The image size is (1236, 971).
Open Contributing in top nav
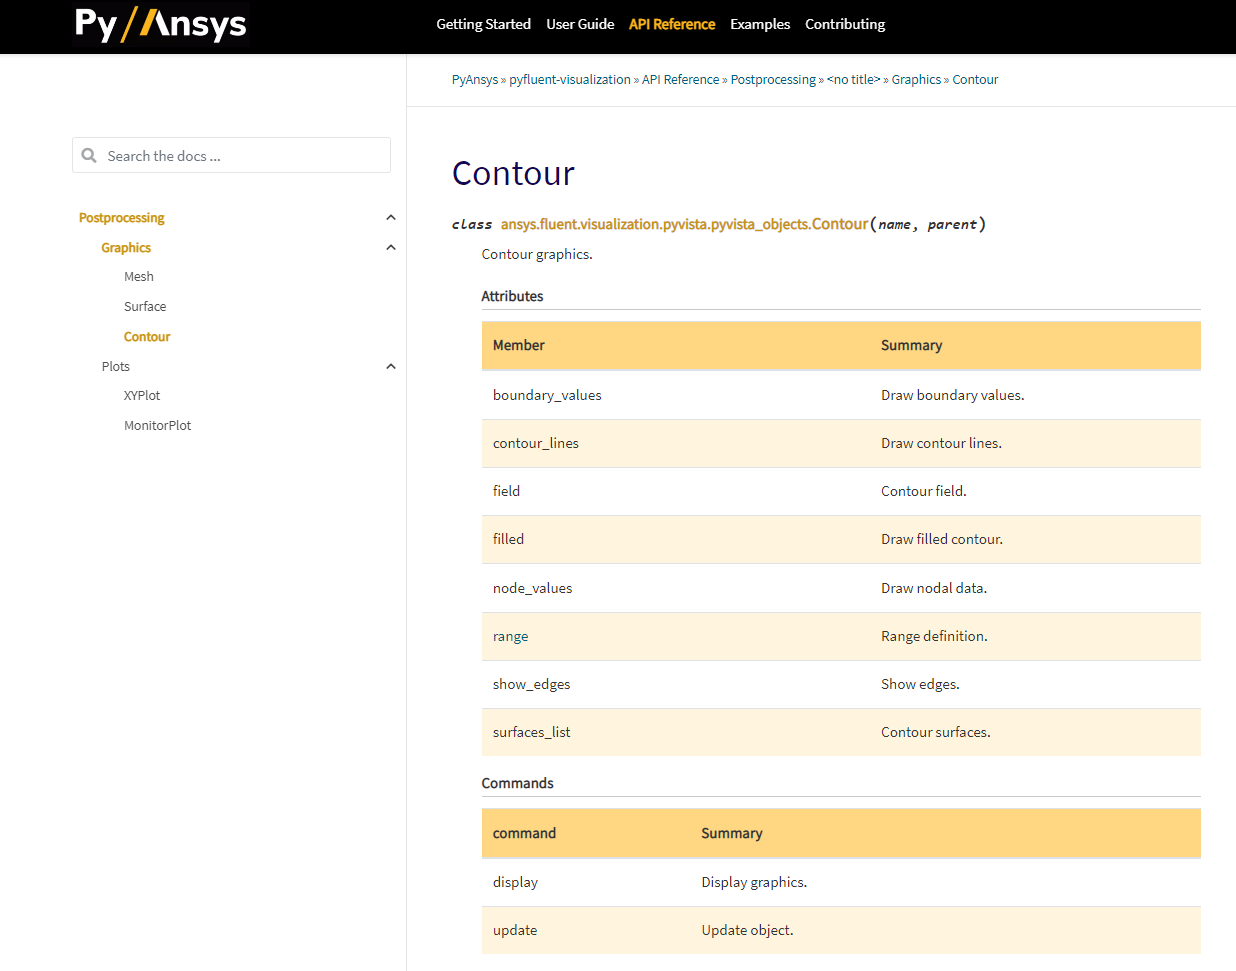[845, 24]
